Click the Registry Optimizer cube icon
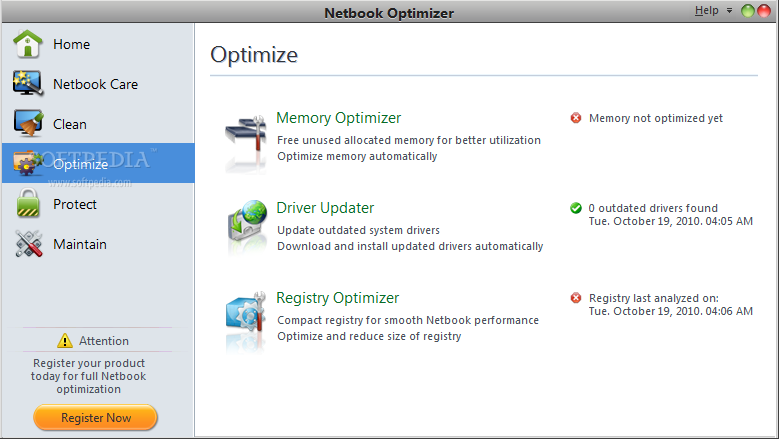 (245, 312)
